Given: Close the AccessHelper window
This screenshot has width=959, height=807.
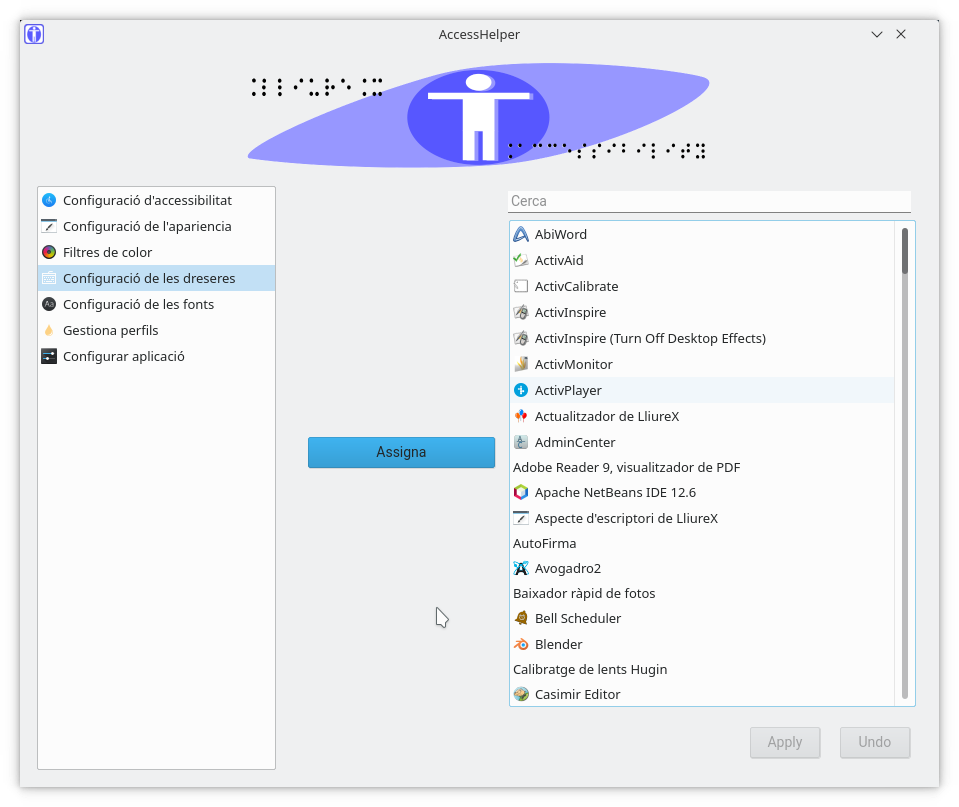Looking at the screenshot, I should point(901,34).
